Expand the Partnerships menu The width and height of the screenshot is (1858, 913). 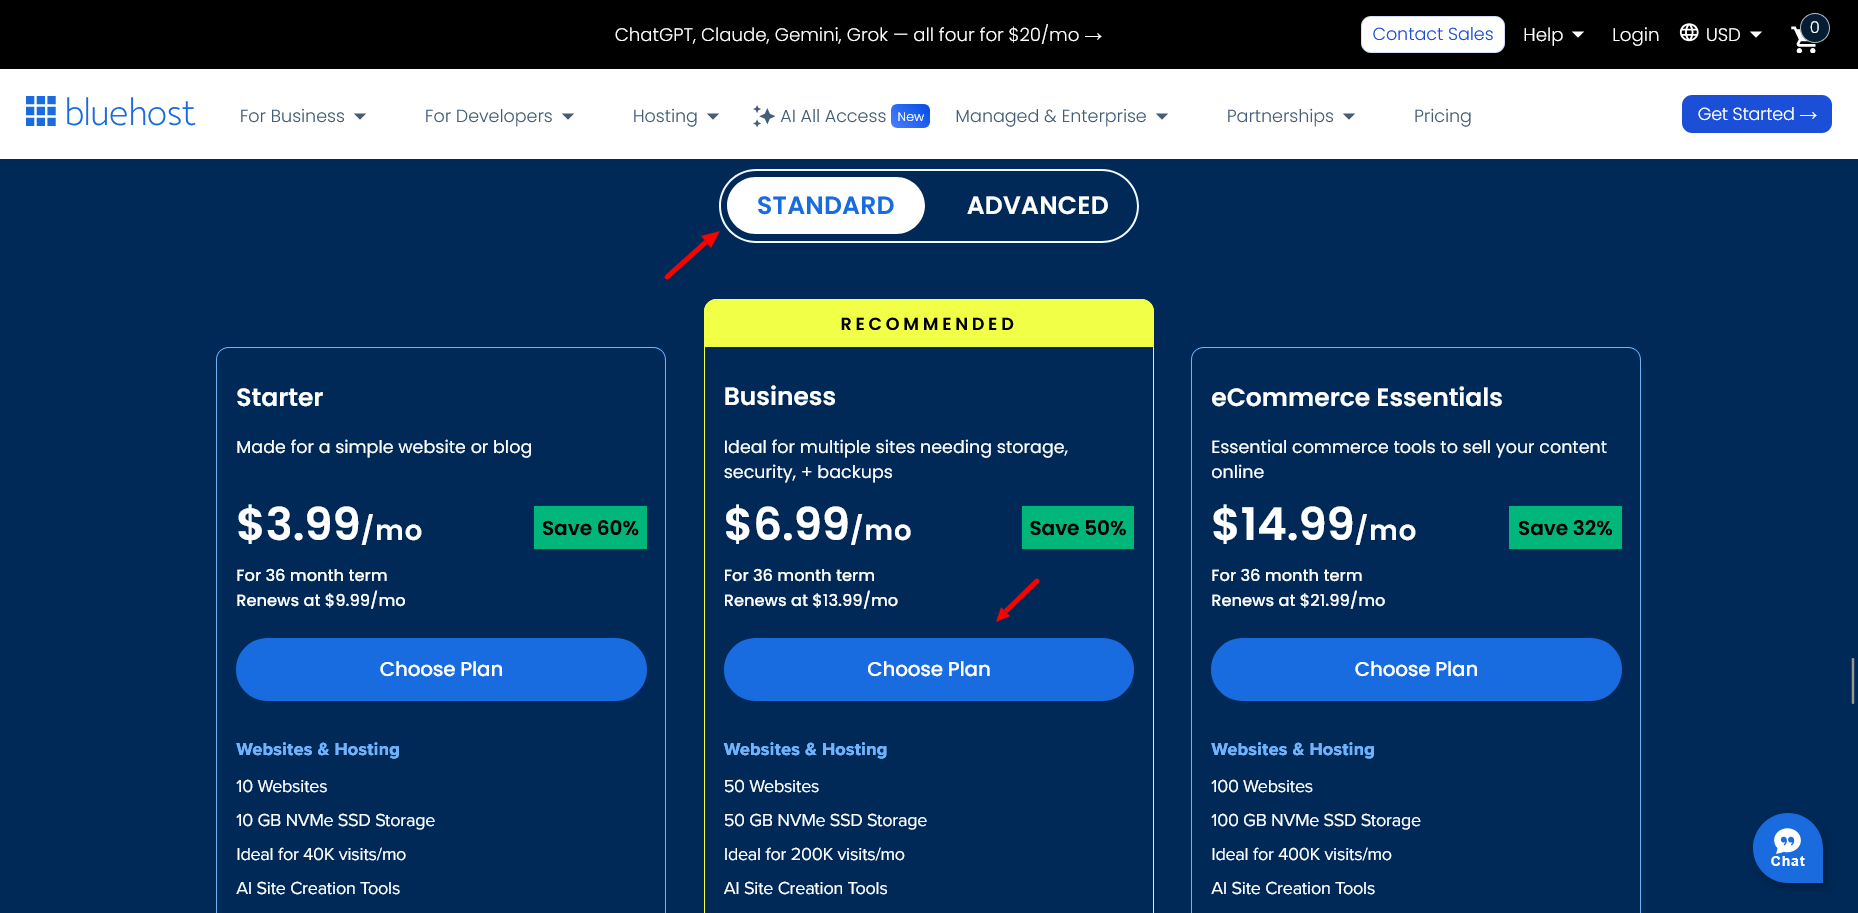(x=1290, y=116)
